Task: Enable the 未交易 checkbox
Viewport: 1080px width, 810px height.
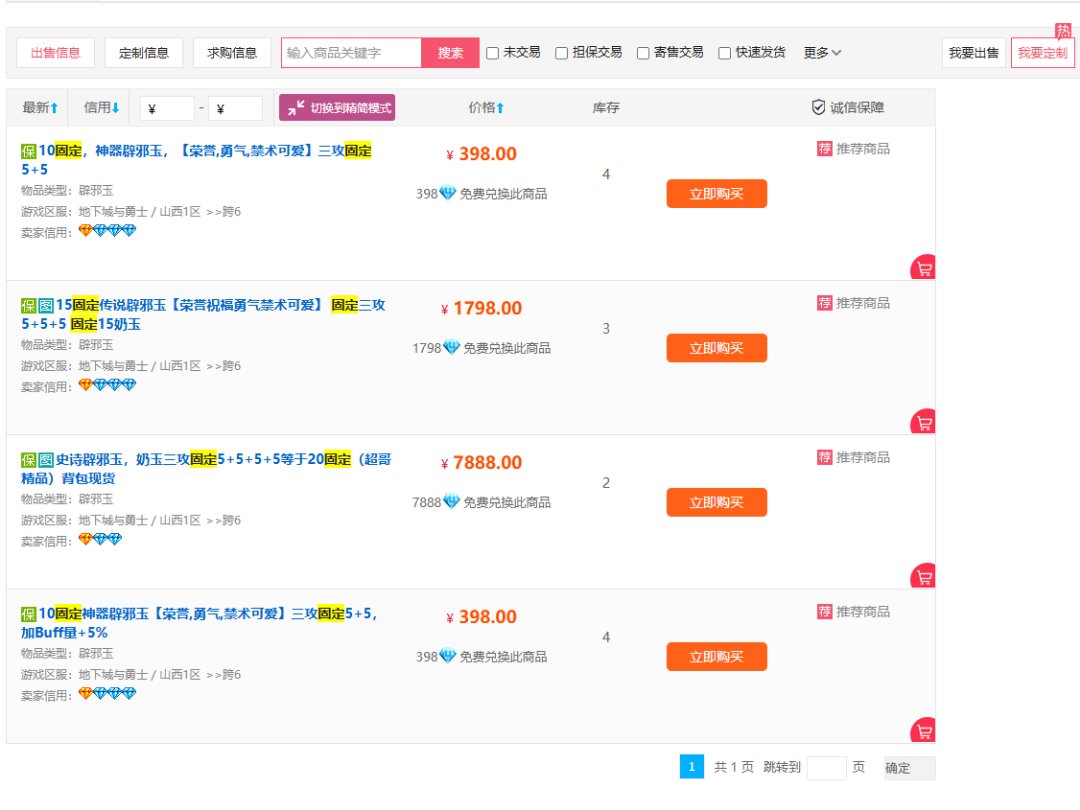Action: point(492,53)
